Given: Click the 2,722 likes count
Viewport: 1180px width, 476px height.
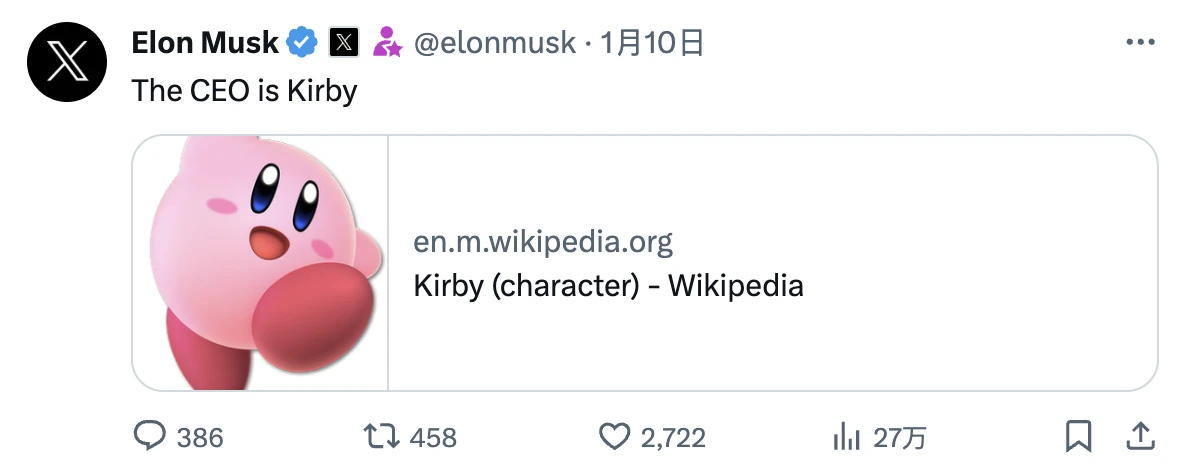Looking at the screenshot, I should [x=673, y=437].
